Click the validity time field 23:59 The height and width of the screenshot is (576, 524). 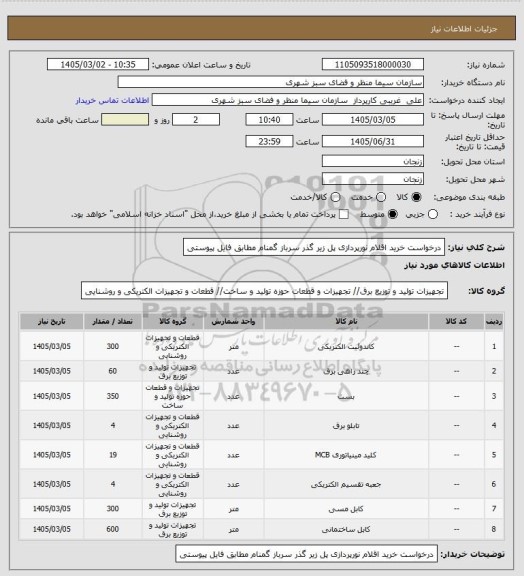coord(269,141)
